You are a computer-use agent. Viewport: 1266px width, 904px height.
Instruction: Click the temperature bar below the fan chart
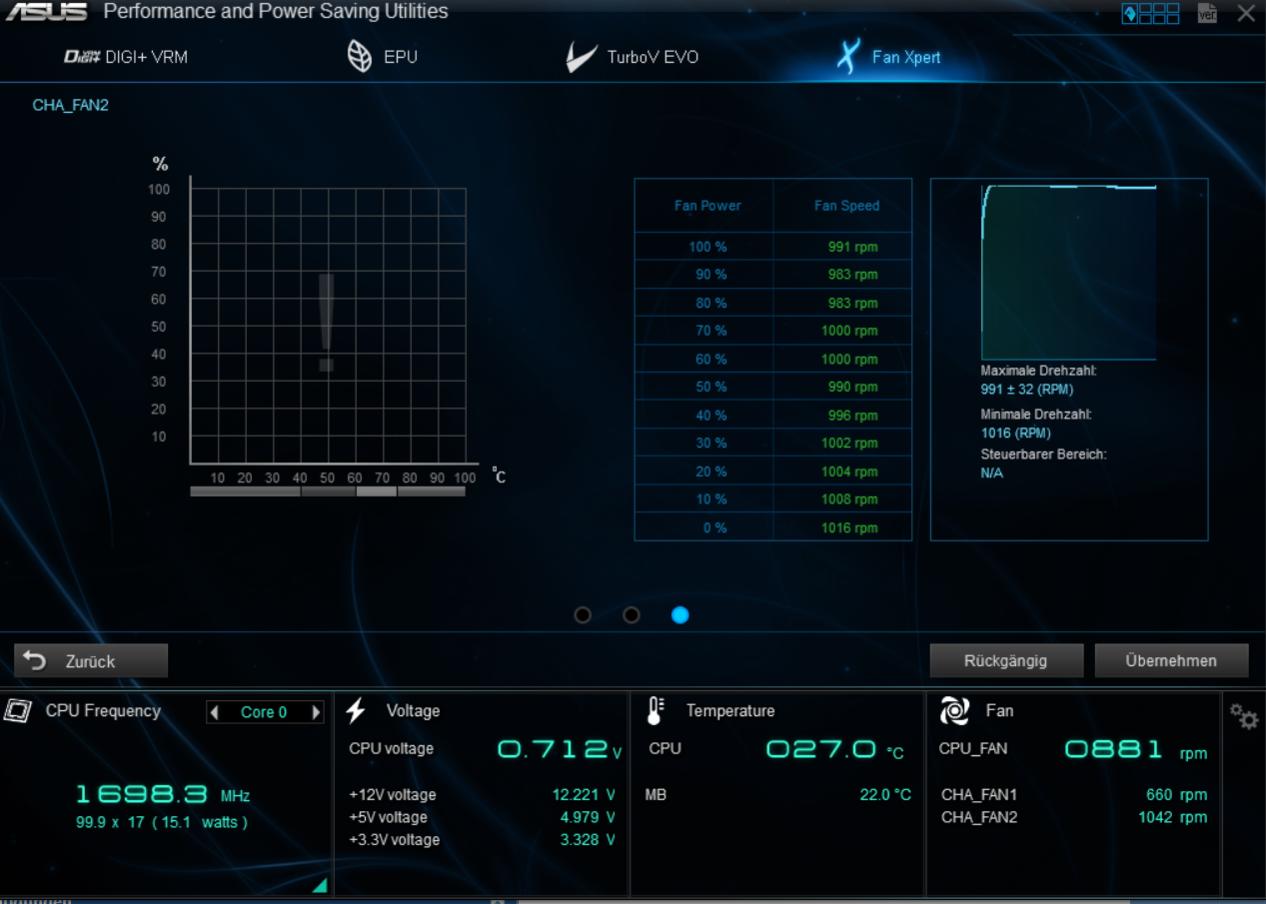pos(328,491)
